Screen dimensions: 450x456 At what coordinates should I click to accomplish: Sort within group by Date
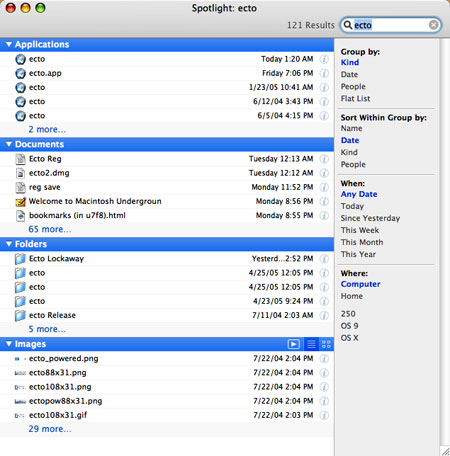point(350,140)
